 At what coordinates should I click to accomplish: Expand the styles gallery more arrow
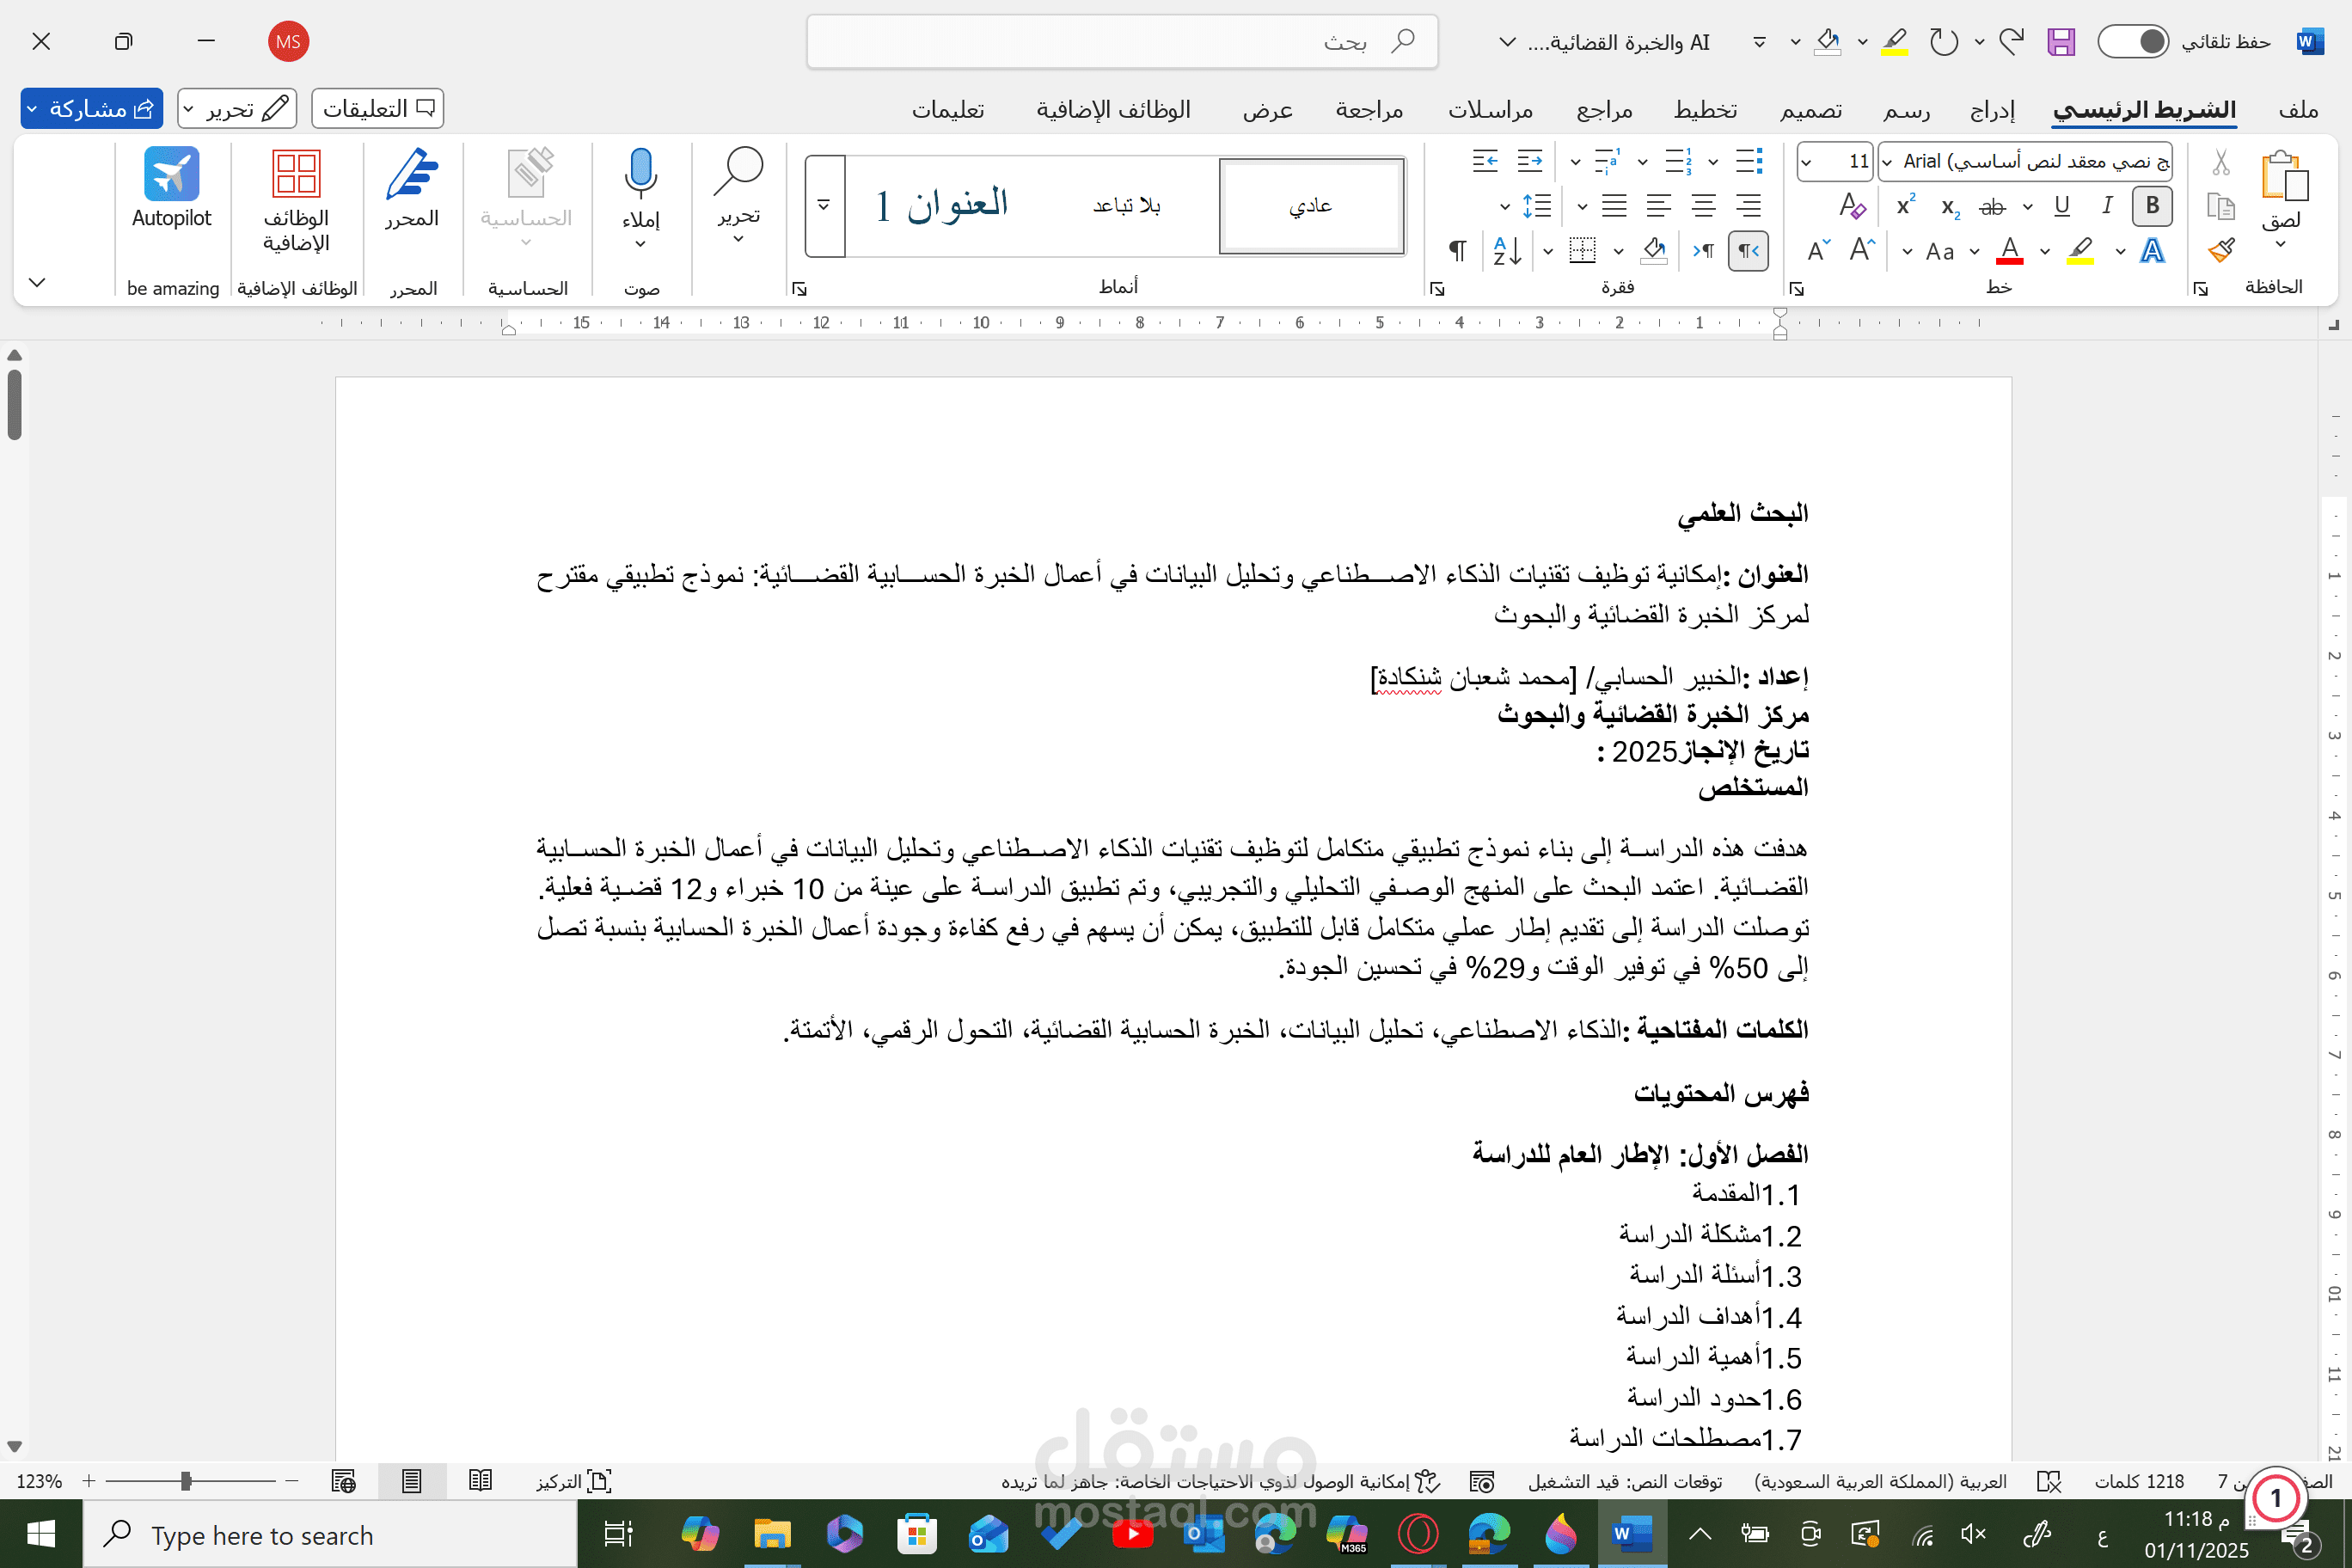[824, 205]
